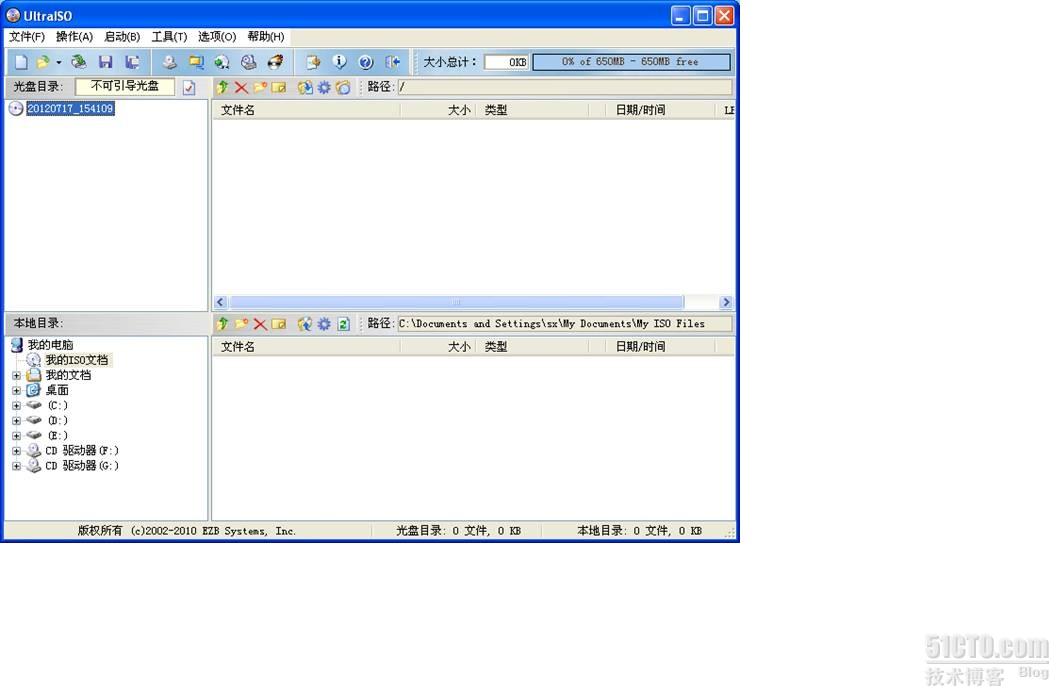The width and height of the screenshot is (1063, 700).
Task: Sort disc list by 文件名 column header
Action: click(306, 110)
